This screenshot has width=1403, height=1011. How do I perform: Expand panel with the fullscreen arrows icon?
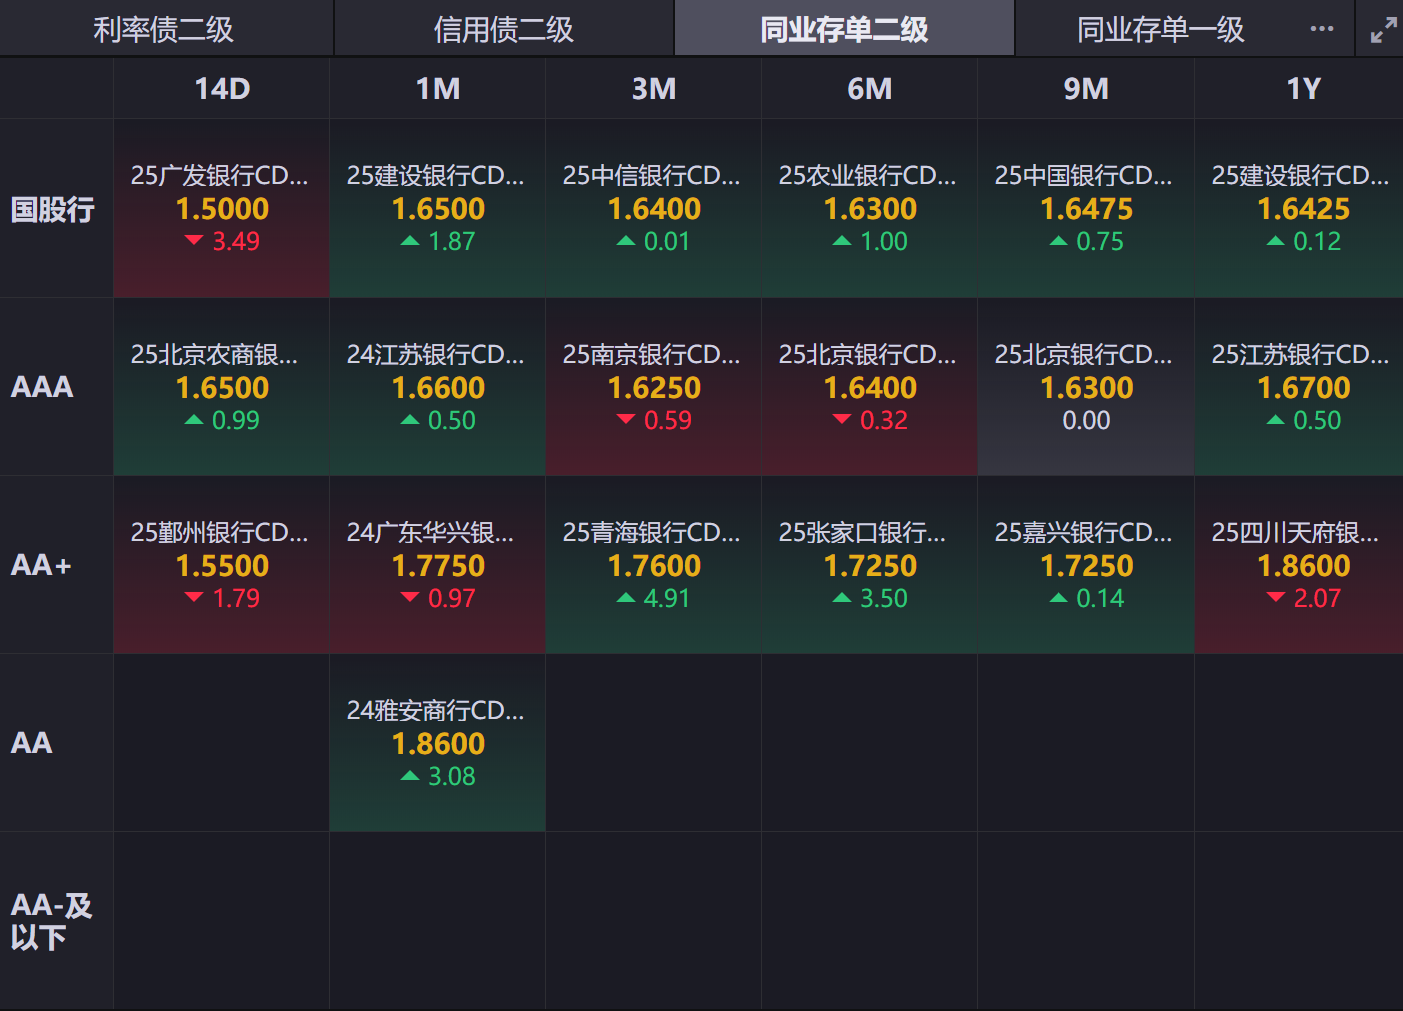pyautogui.click(x=1383, y=30)
